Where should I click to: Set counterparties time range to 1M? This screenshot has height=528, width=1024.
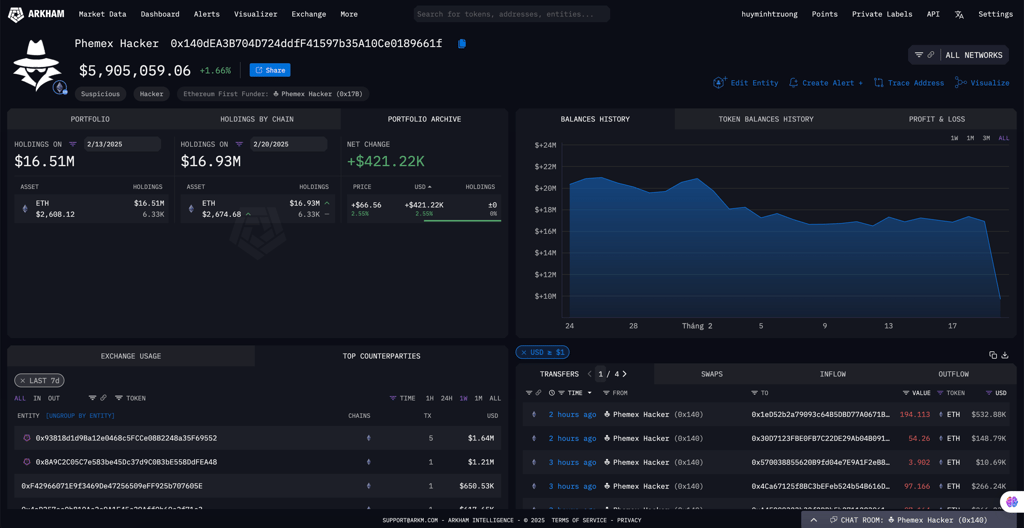pyautogui.click(x=479, y=398)
